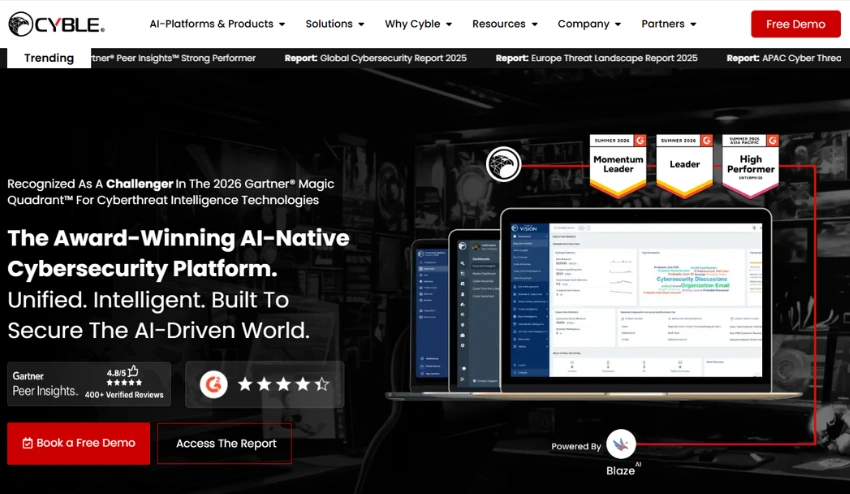Click the Momentum Leader G2 badge
Screen dimensions: 850x494
pos(618,165)
